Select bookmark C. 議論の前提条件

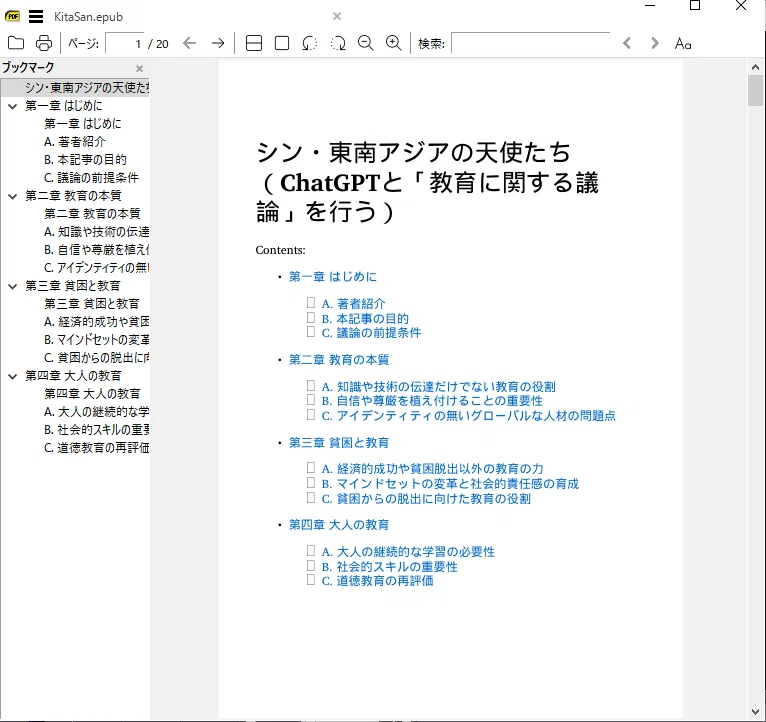(x=91, y=178)
